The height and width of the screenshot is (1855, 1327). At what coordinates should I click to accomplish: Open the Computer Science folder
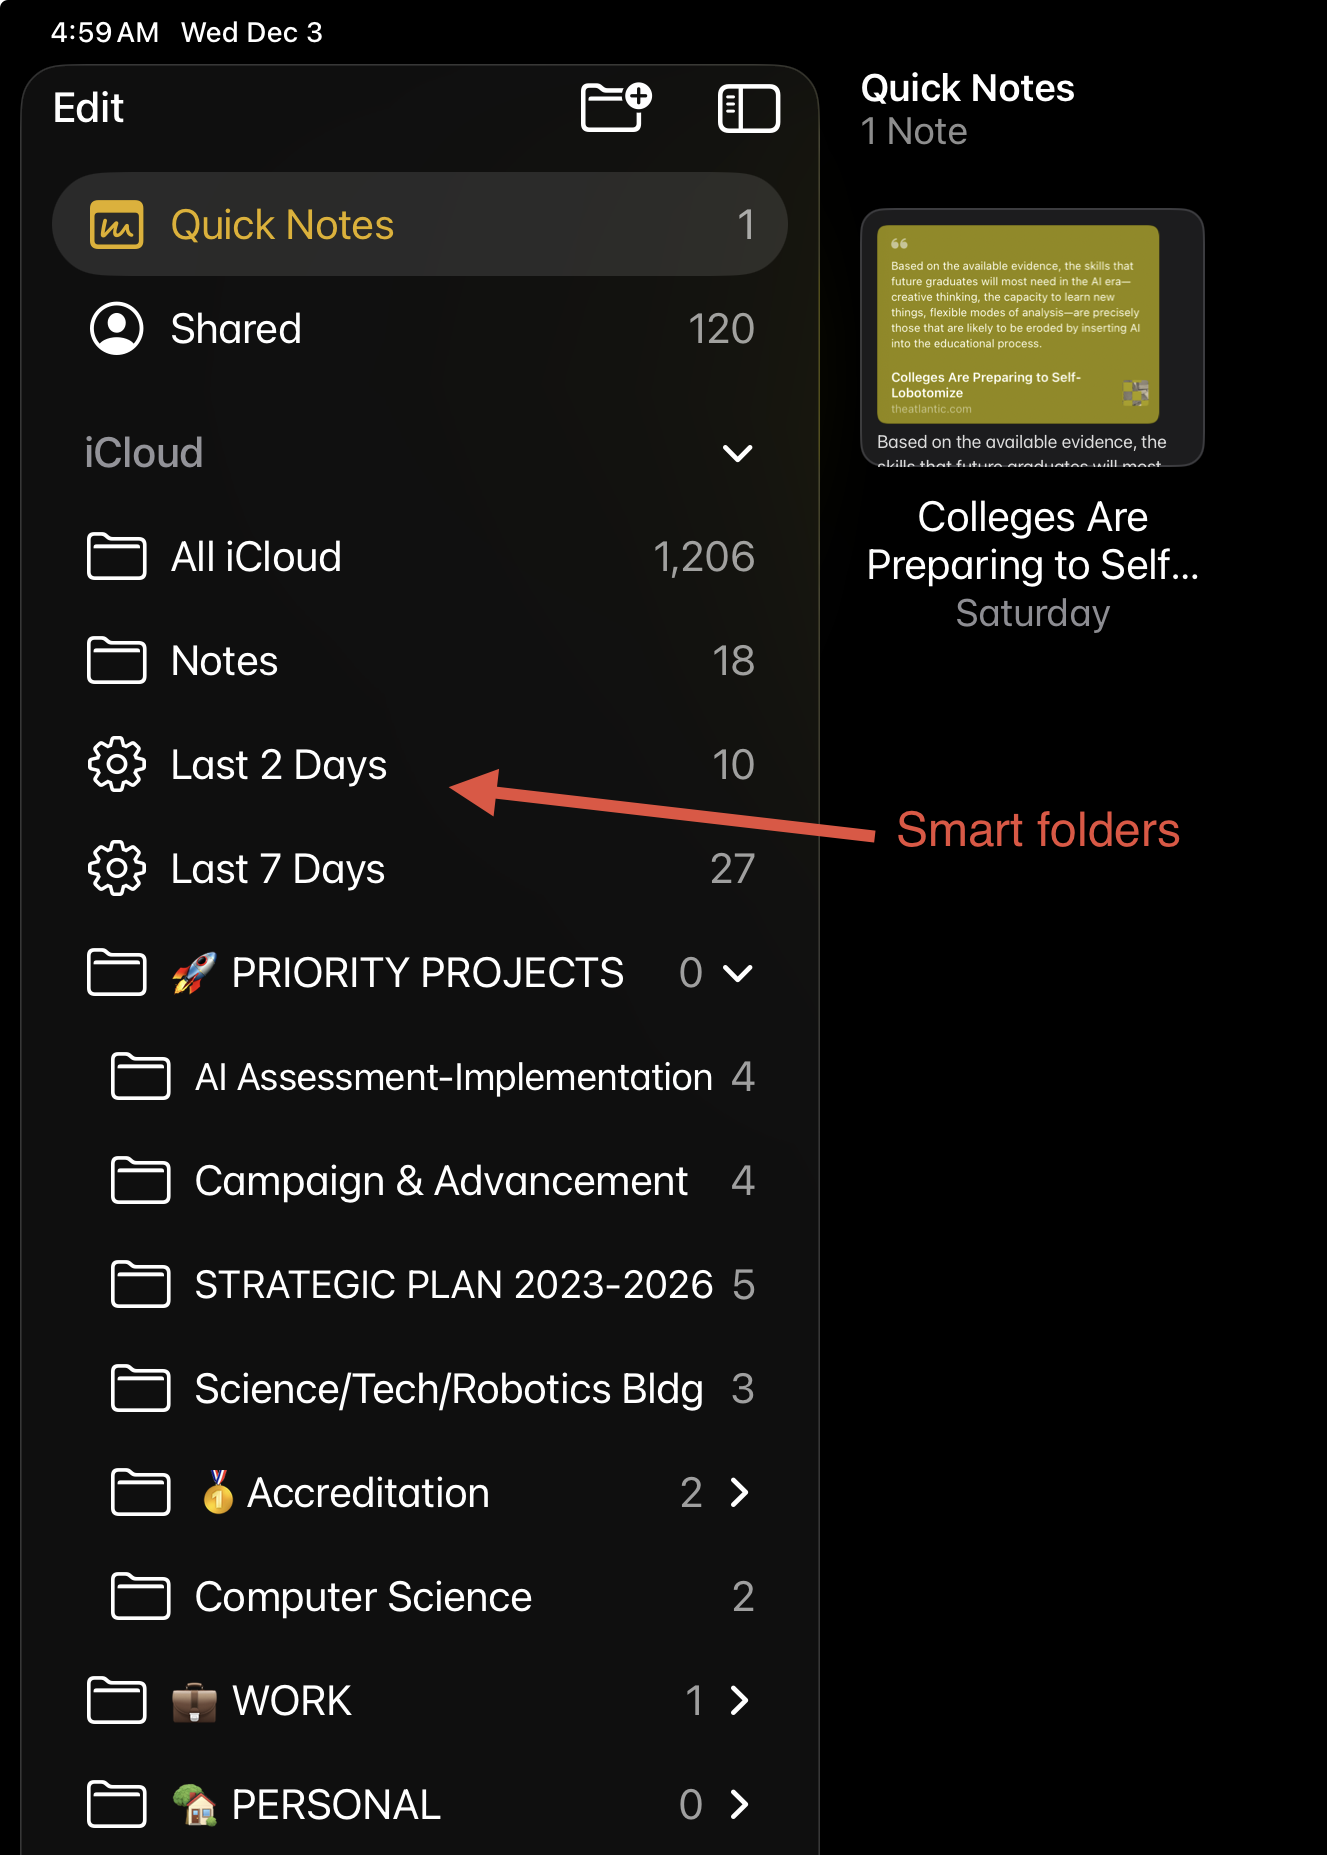(363, 1597)
